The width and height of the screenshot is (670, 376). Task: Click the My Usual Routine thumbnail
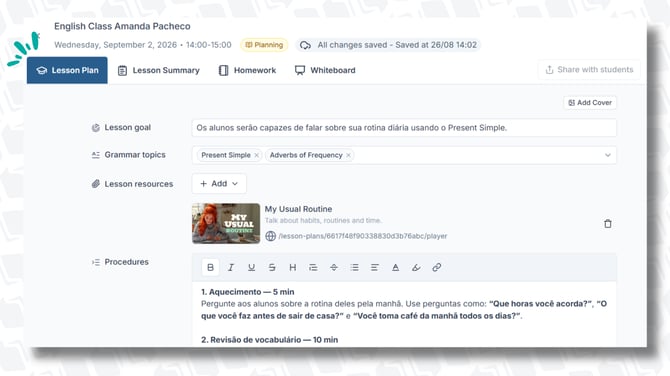226,223
